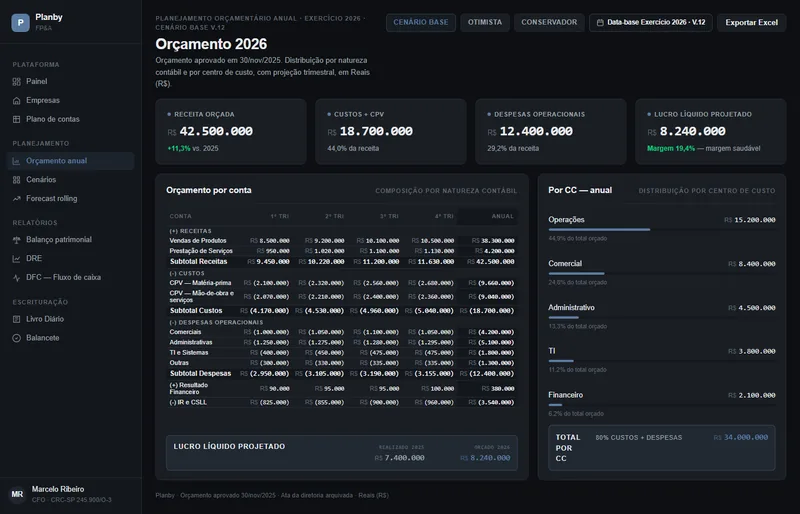
Task: Click the Exportar Excel button
Action: pos(752,22)
